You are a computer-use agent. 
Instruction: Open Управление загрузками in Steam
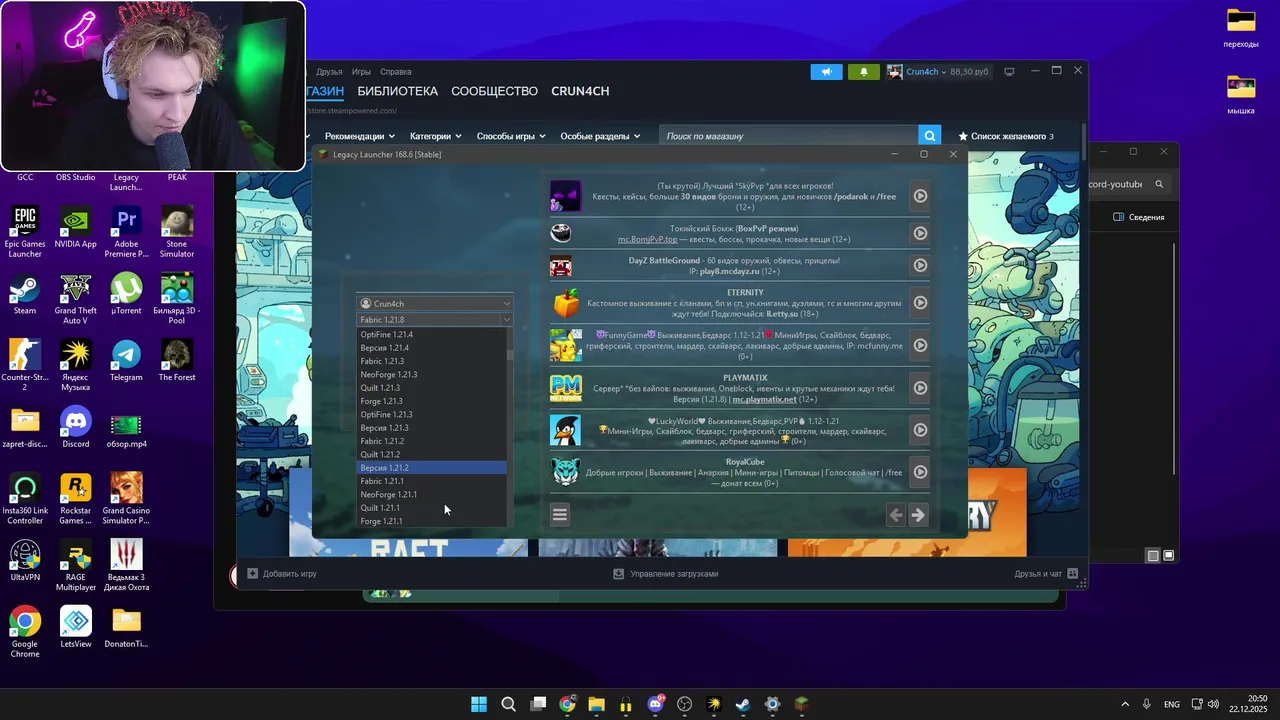click(666, 574)
